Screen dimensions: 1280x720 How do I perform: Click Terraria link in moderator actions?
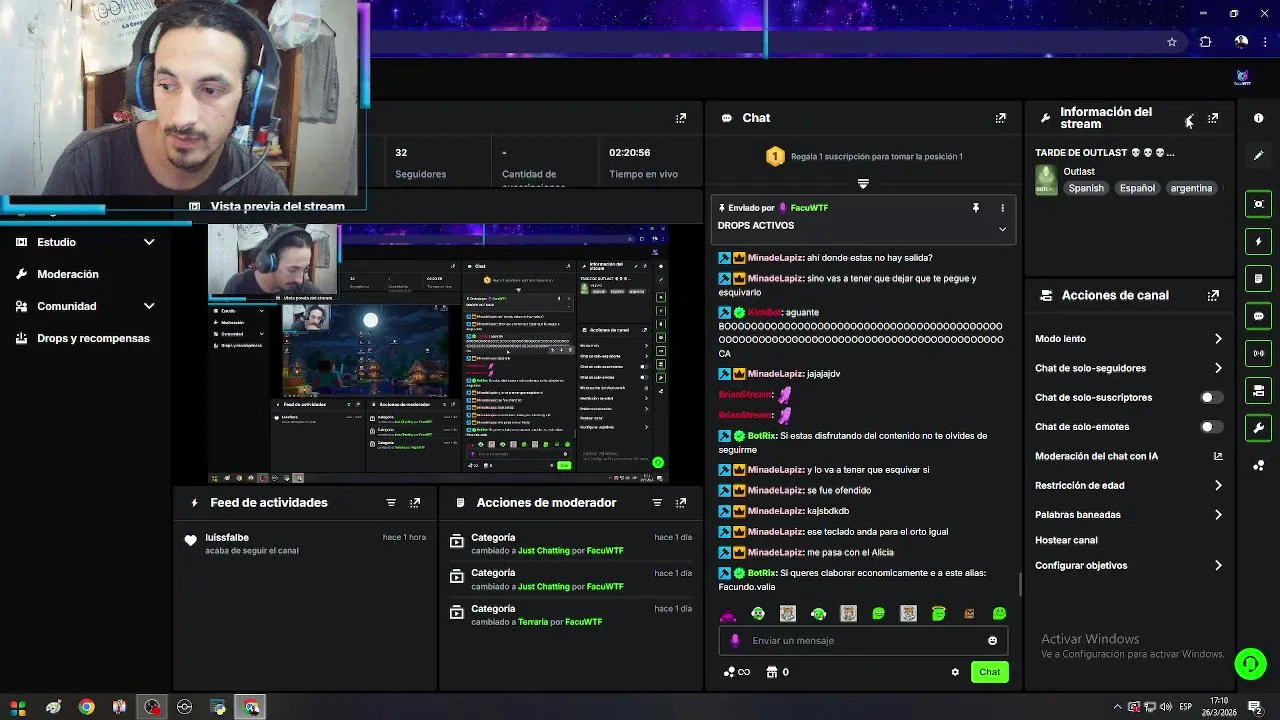click(533, 622)
